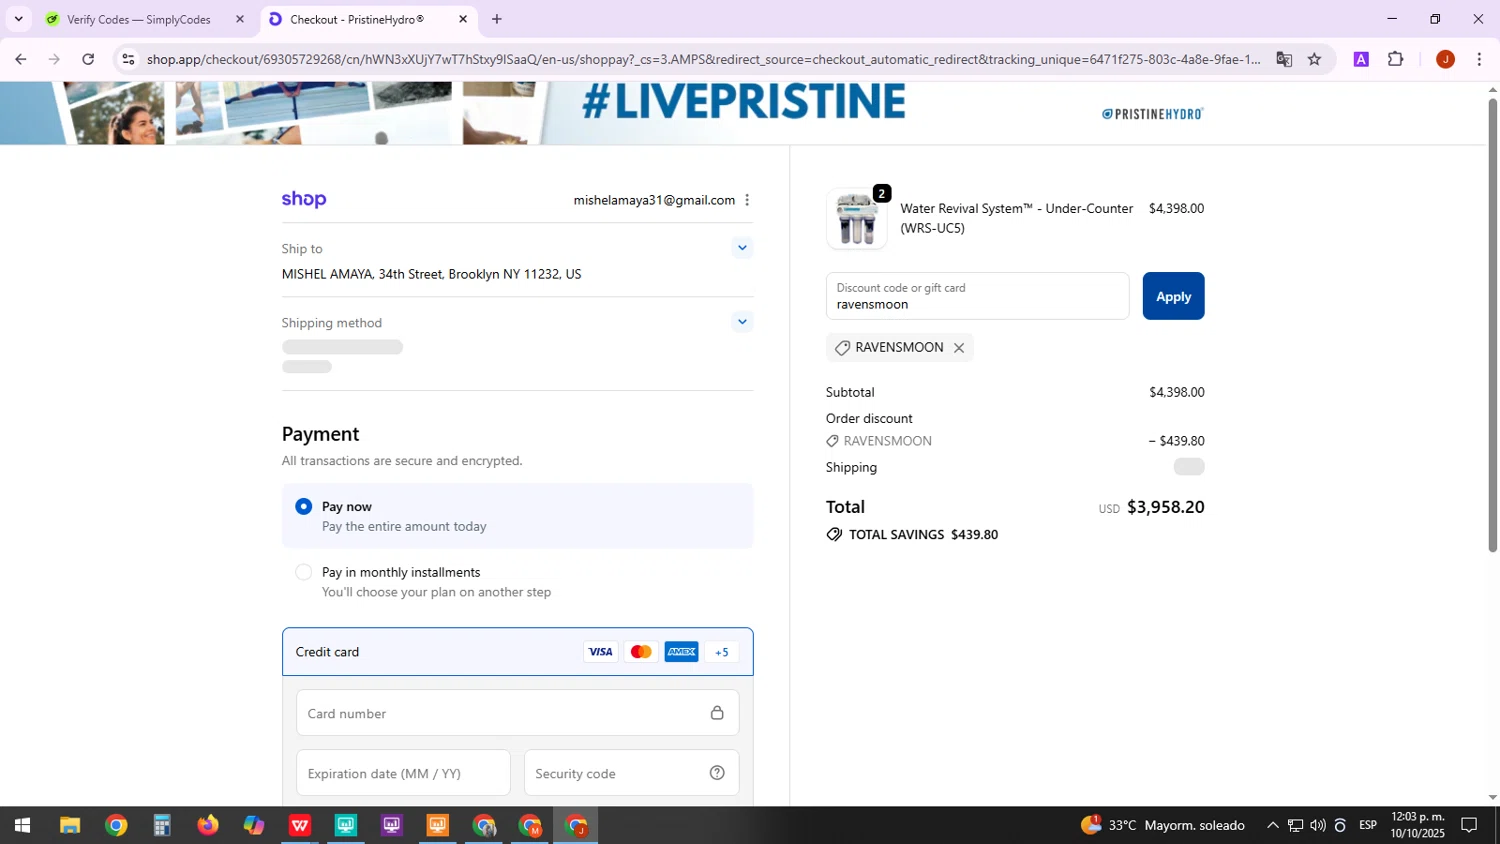Open account options next to email

coord(747,200)
